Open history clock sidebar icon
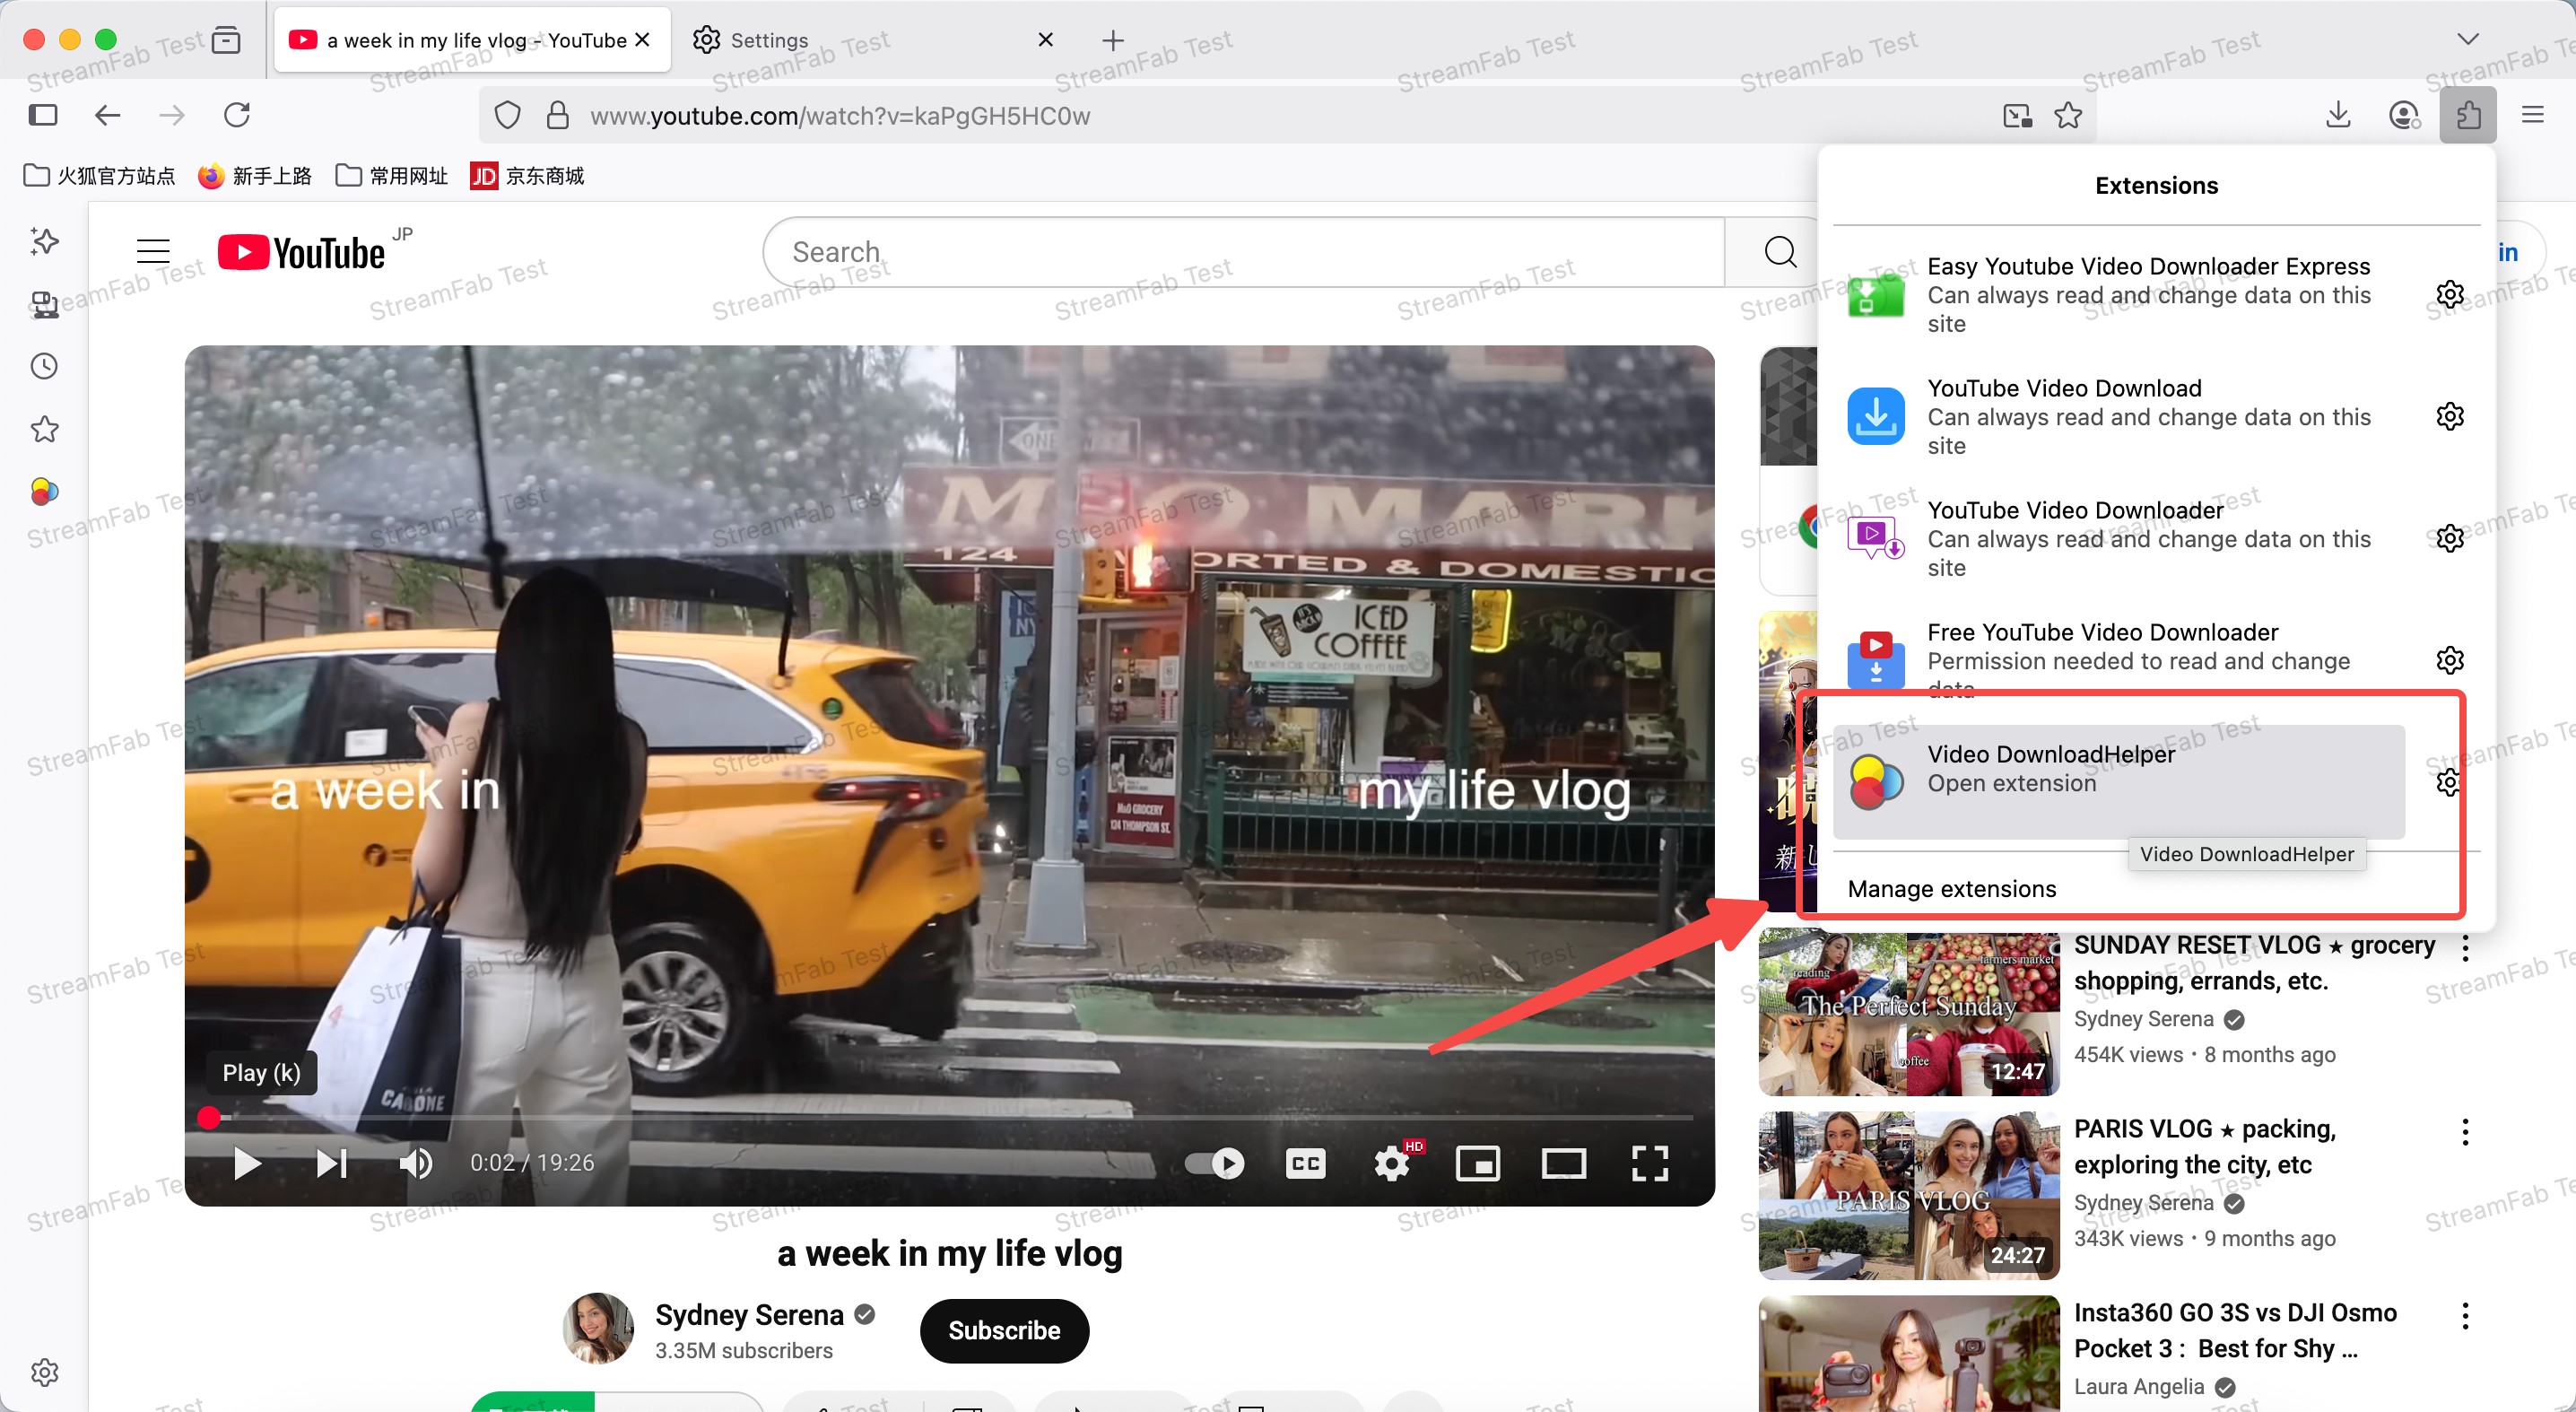This screenshot has height=1412, width=2576. coord(44,366)
